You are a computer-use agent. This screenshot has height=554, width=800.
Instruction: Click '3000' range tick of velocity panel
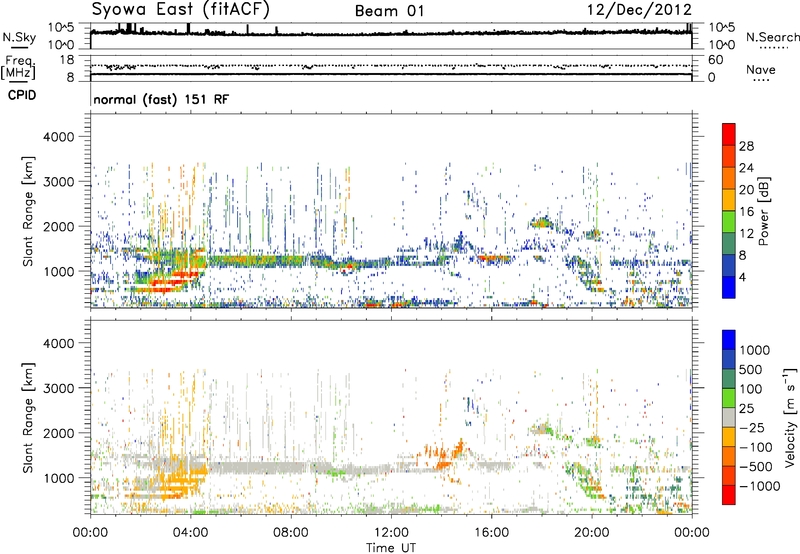[59, 388]
